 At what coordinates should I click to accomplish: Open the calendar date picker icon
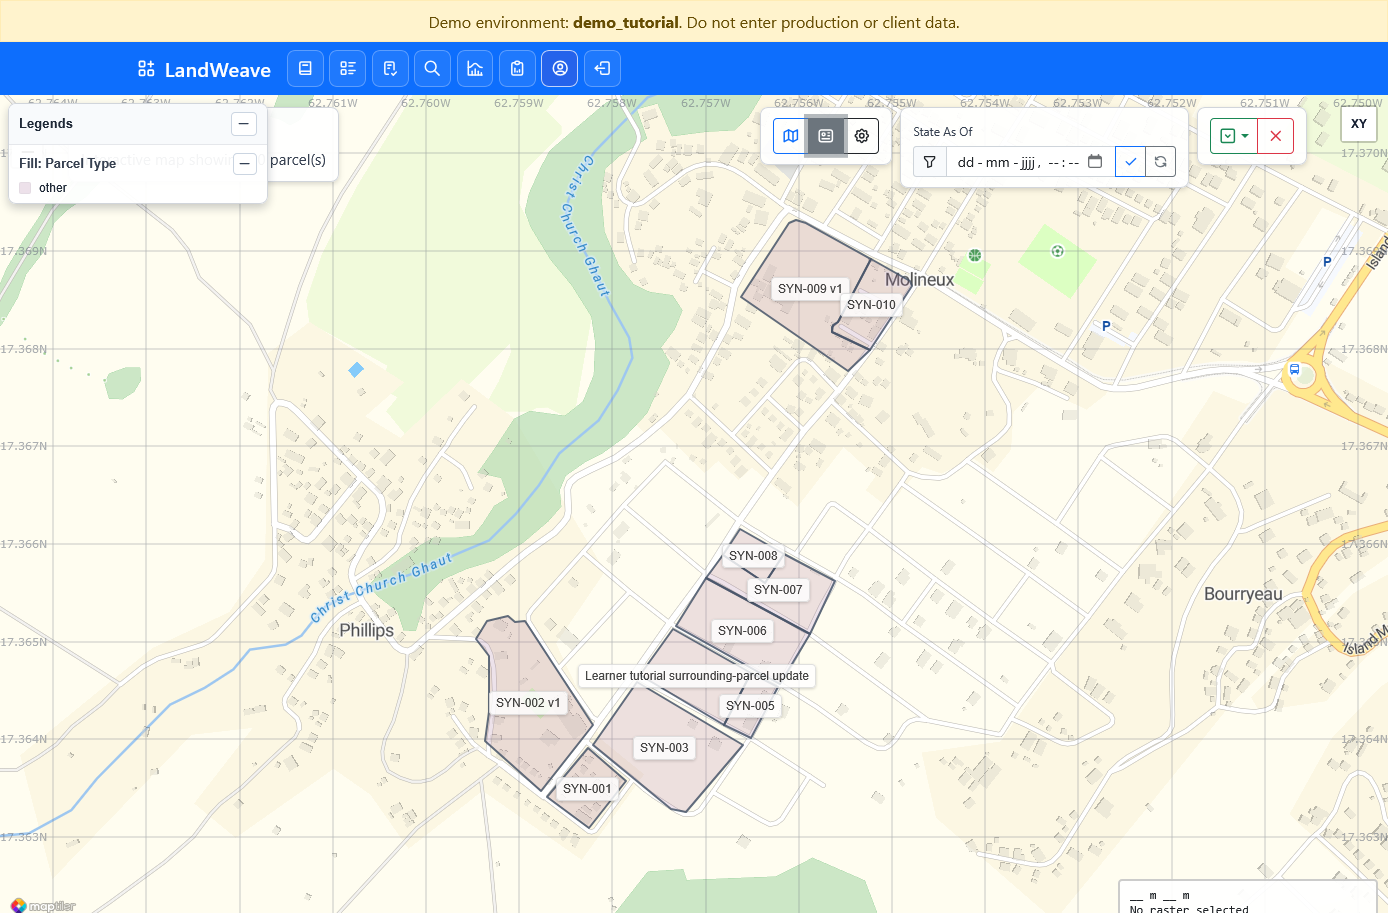click(x=1095, y=161)
